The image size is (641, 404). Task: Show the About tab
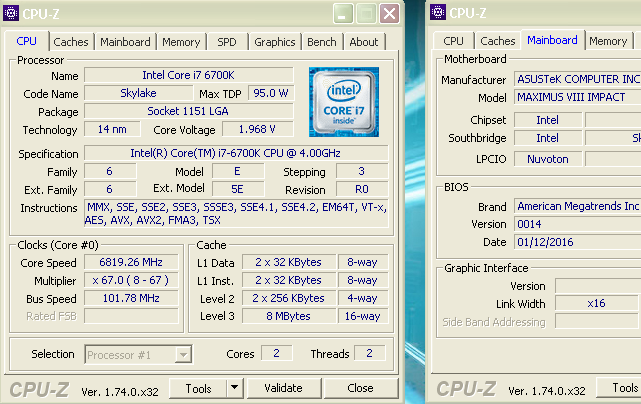click(x=364, y=42)
